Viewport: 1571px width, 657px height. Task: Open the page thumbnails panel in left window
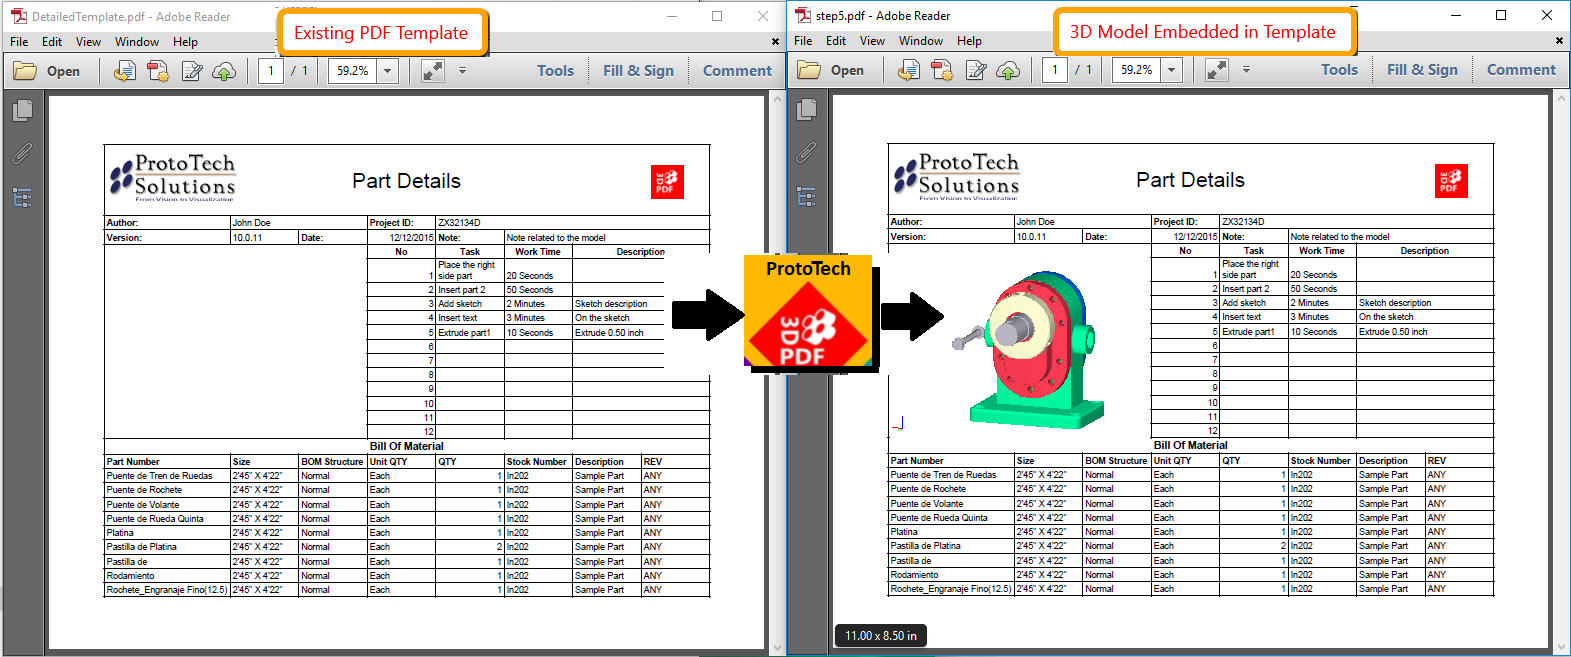coord(22,110)
